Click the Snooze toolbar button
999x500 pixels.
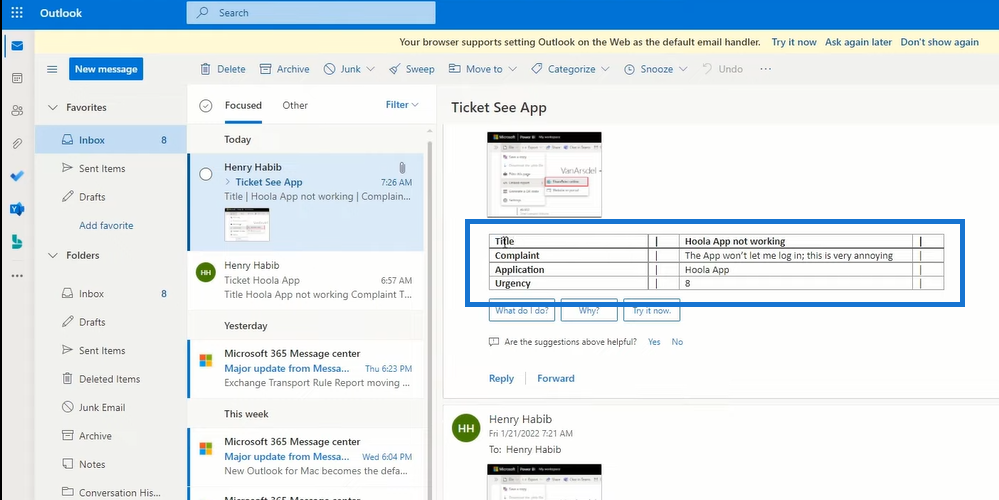click(649, 69)
